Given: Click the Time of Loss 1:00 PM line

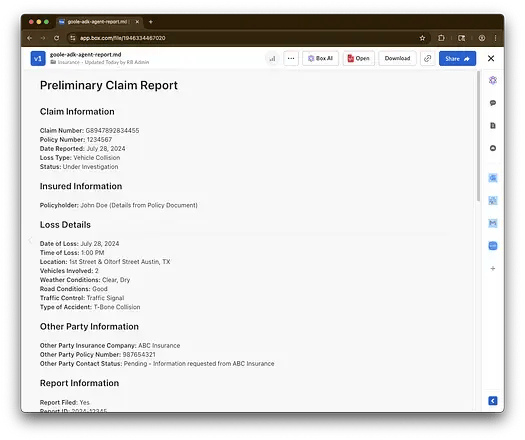Looking at the screenshot, I should (x=72, y=253).
